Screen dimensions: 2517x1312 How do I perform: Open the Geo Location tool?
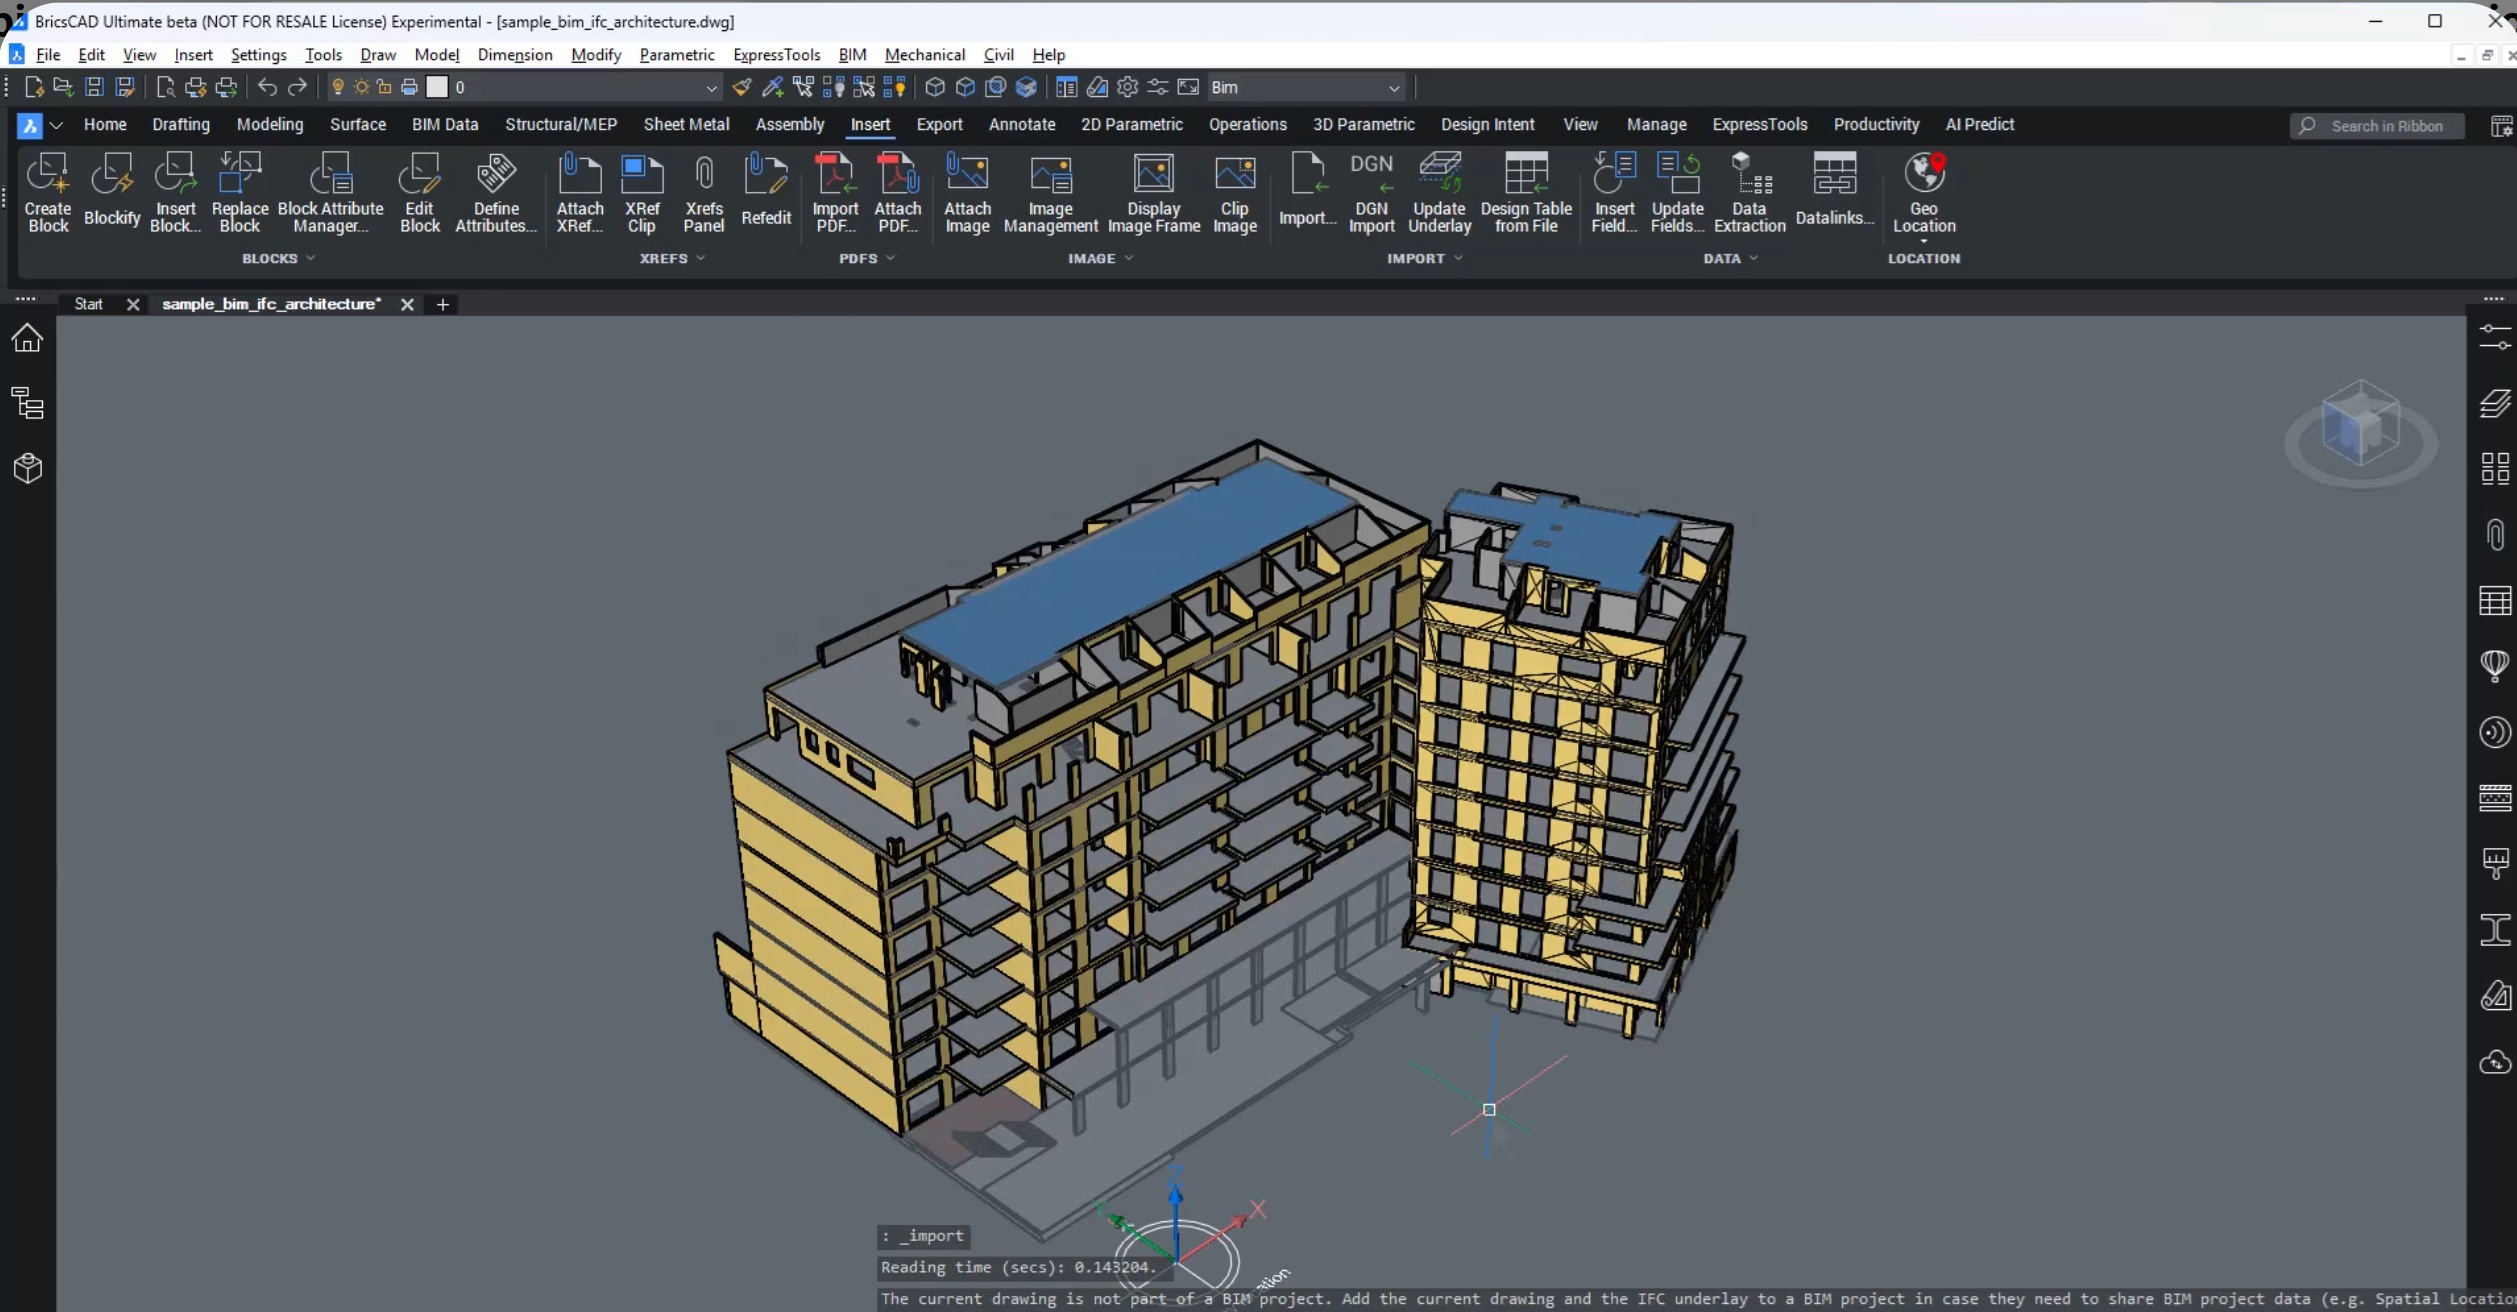click(1924, 190)
